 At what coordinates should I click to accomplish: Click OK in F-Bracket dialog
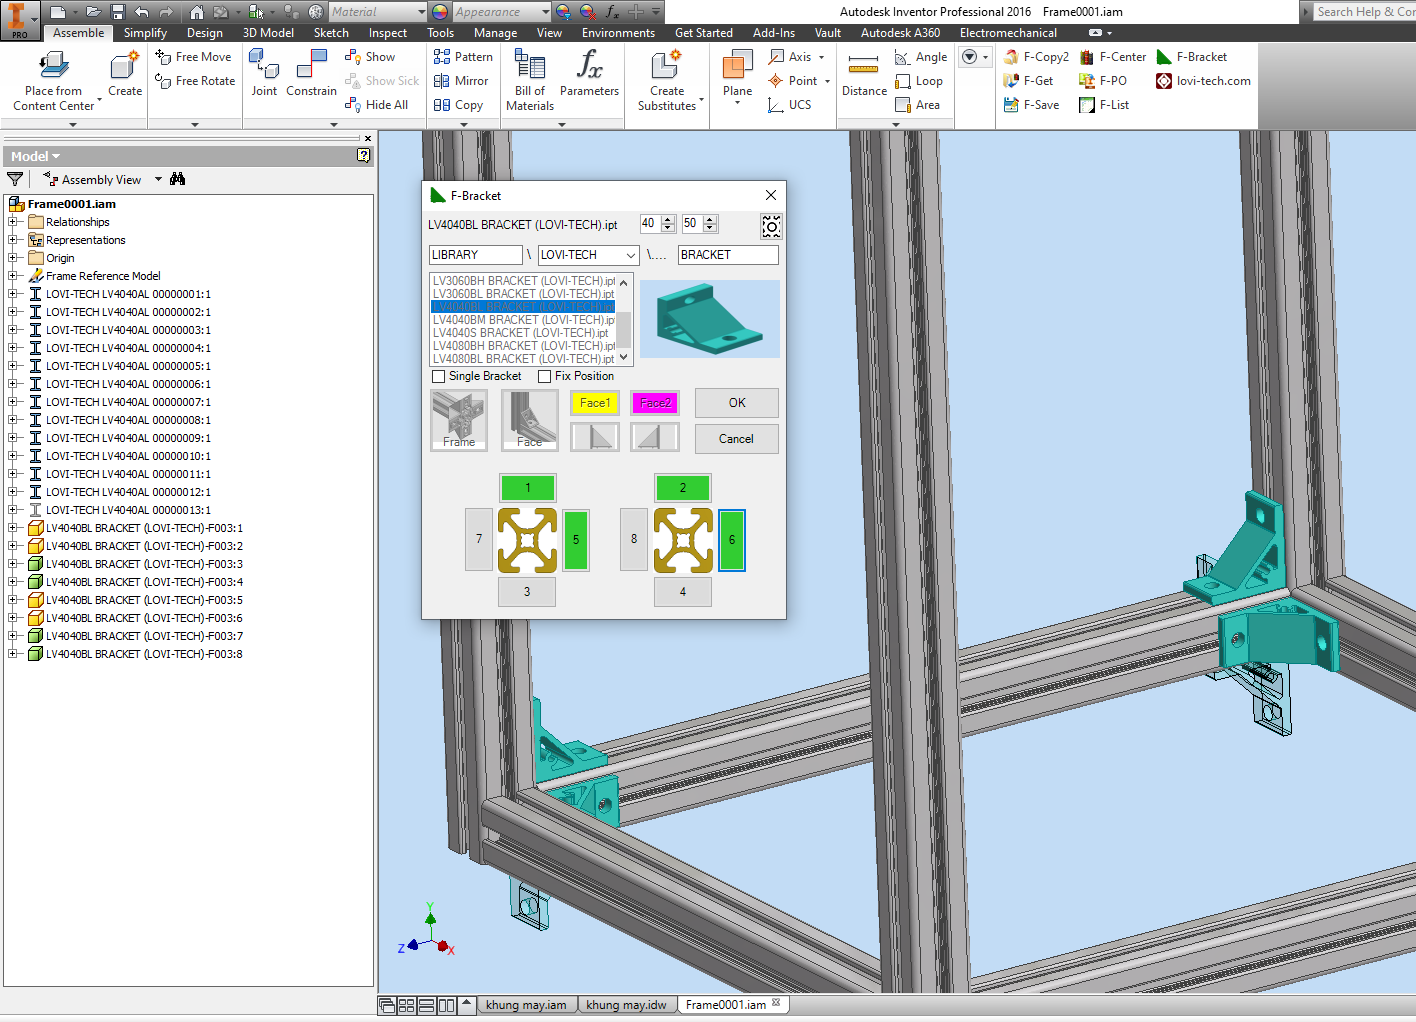click(x=737, y=403)
